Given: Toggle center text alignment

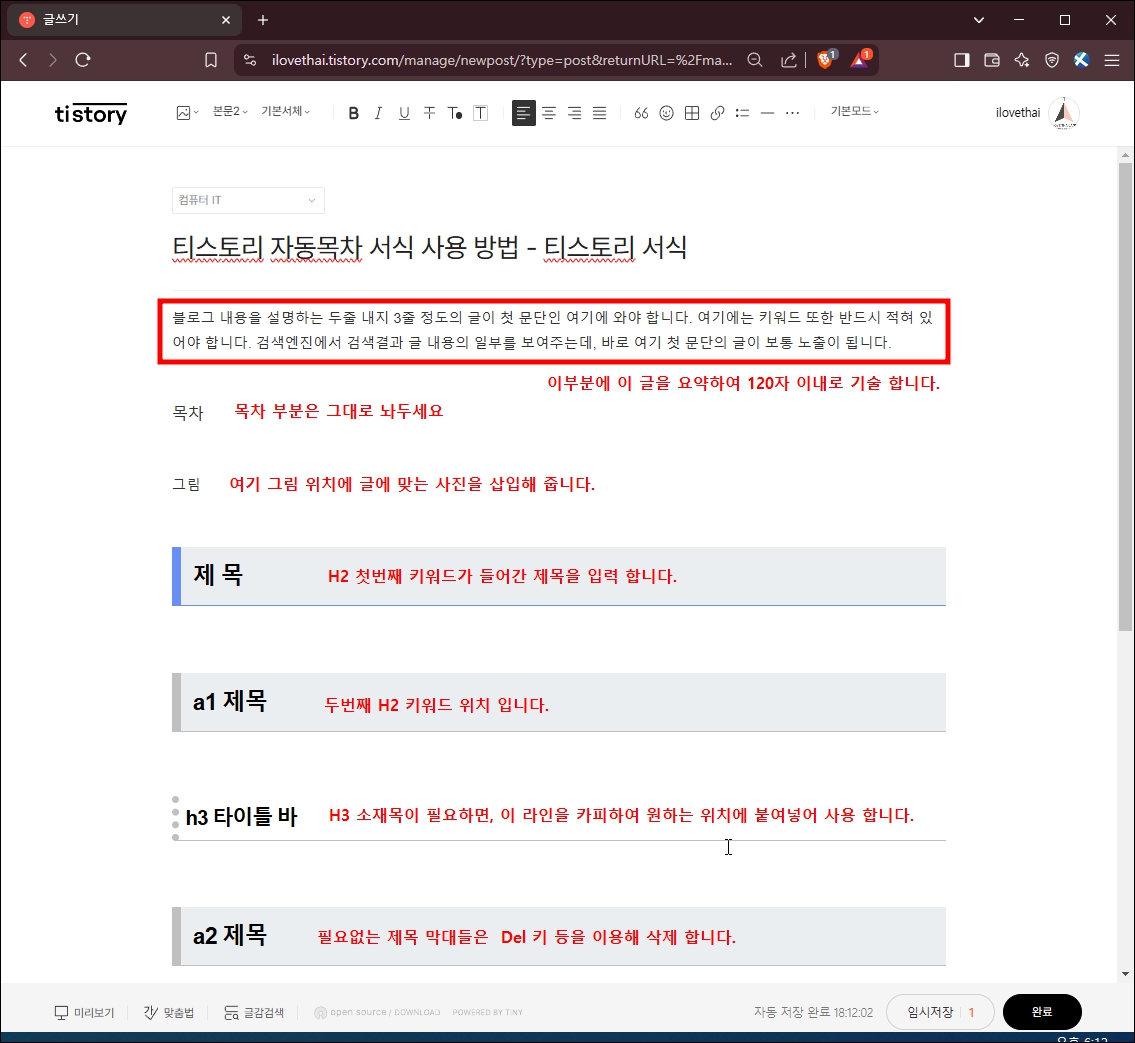Looking at the screenshot, I should click(549, 112).
